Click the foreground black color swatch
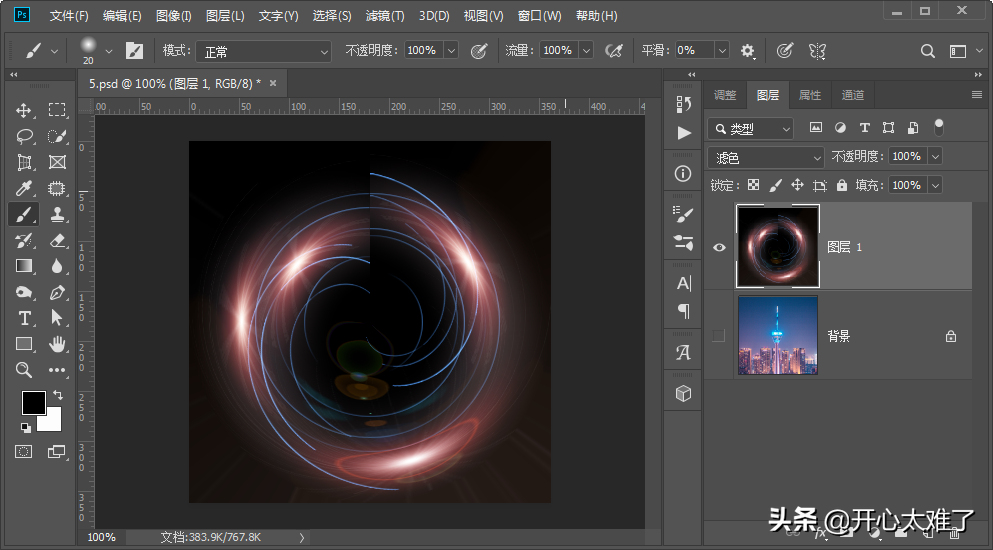Viewport: 993px width, 550px height. click(x=34, y=402)
